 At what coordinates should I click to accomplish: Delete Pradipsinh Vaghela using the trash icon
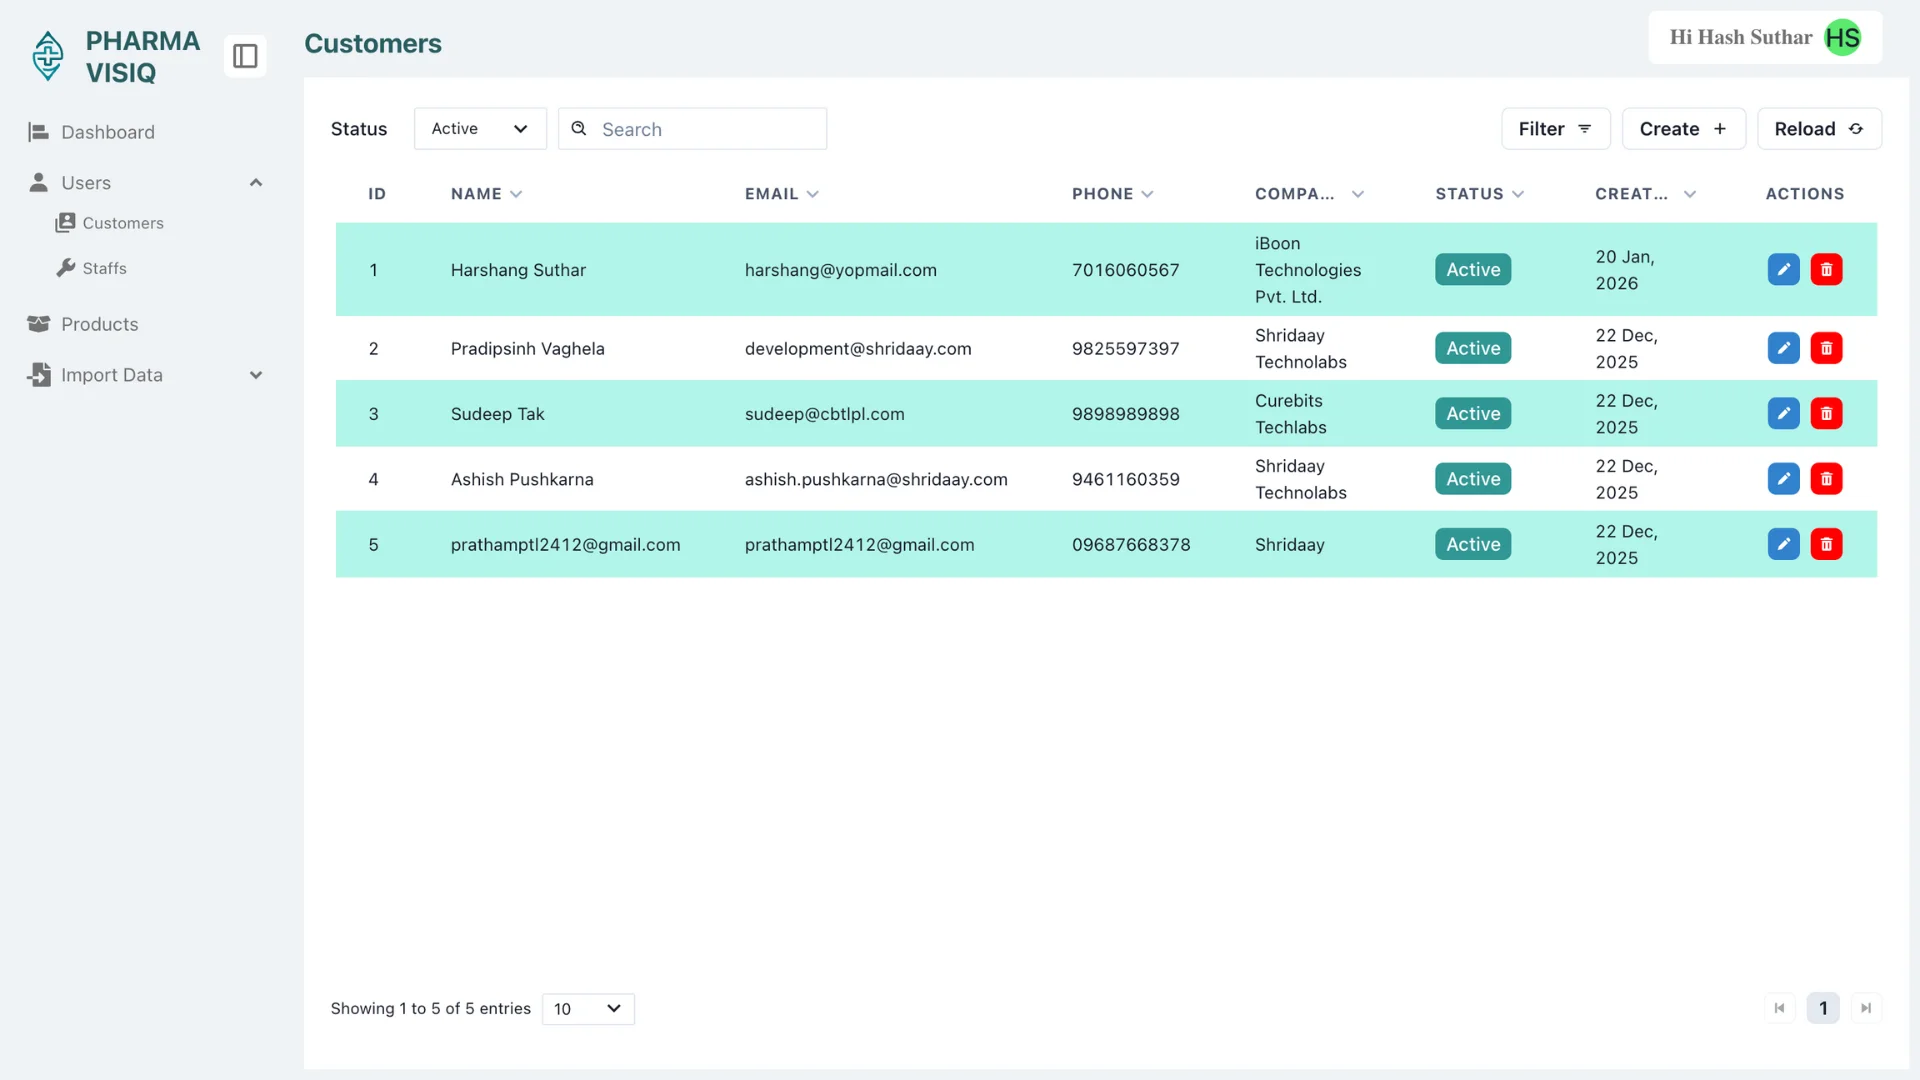pos(1826,349)
